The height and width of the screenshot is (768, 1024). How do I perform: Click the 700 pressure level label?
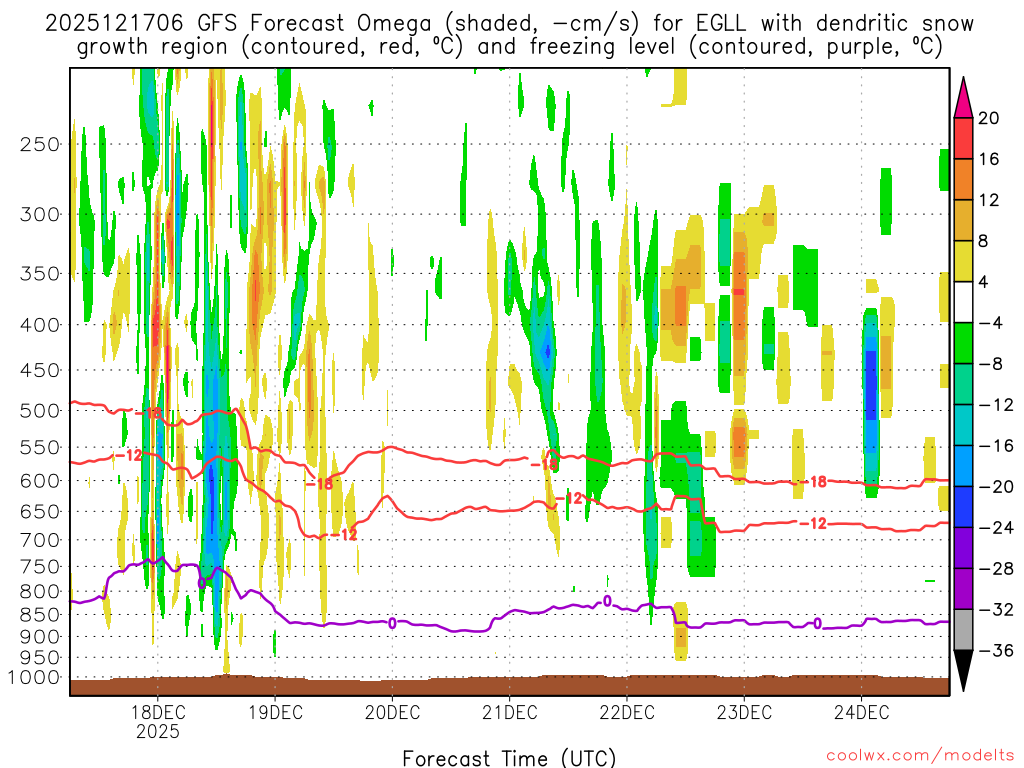click(x=40, y=540)
